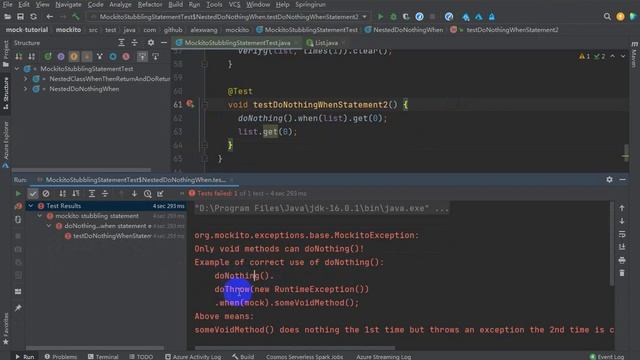Open Structure panel options gear
This screenshot has width=640, height=360.
(x=151, y=42)
